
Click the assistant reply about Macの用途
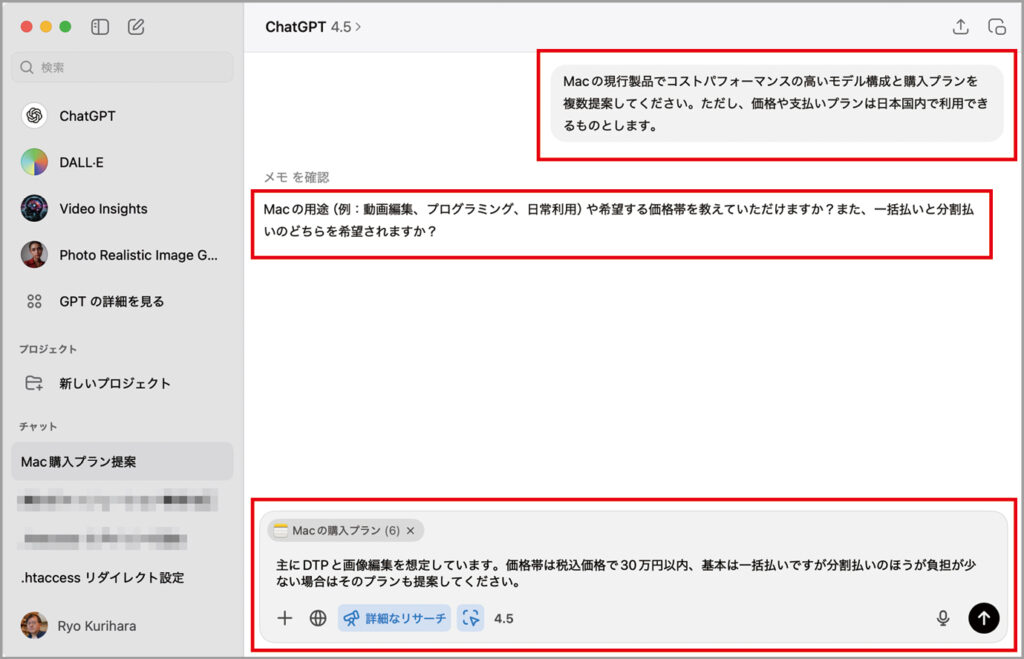click(x=618, y=220)
